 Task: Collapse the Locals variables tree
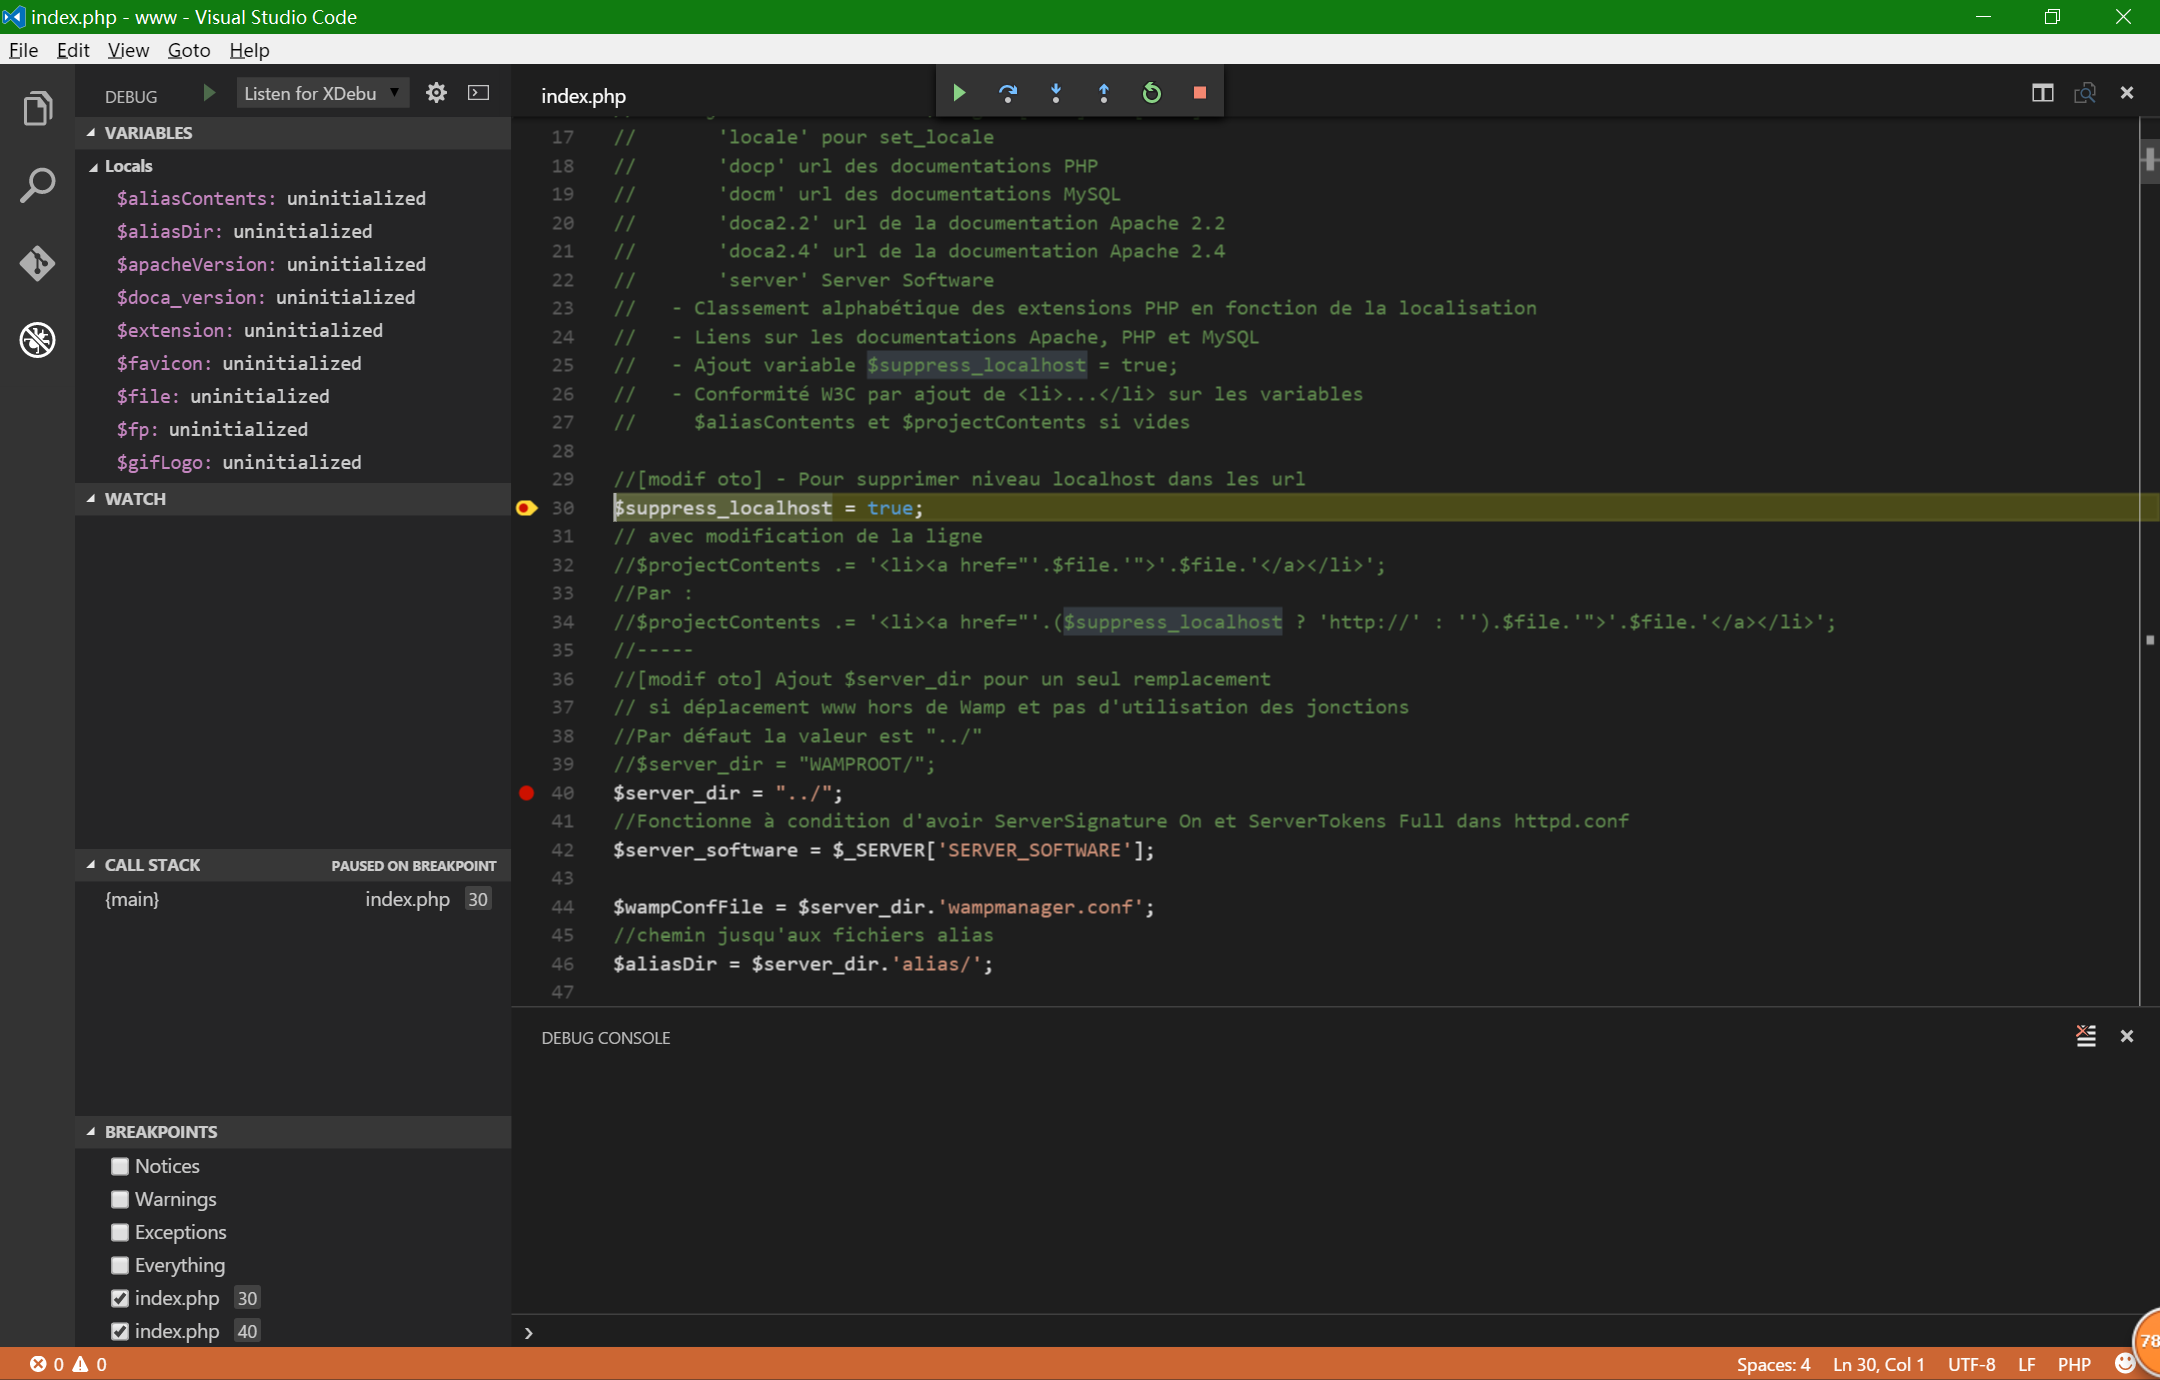click(x=94, y=166)
